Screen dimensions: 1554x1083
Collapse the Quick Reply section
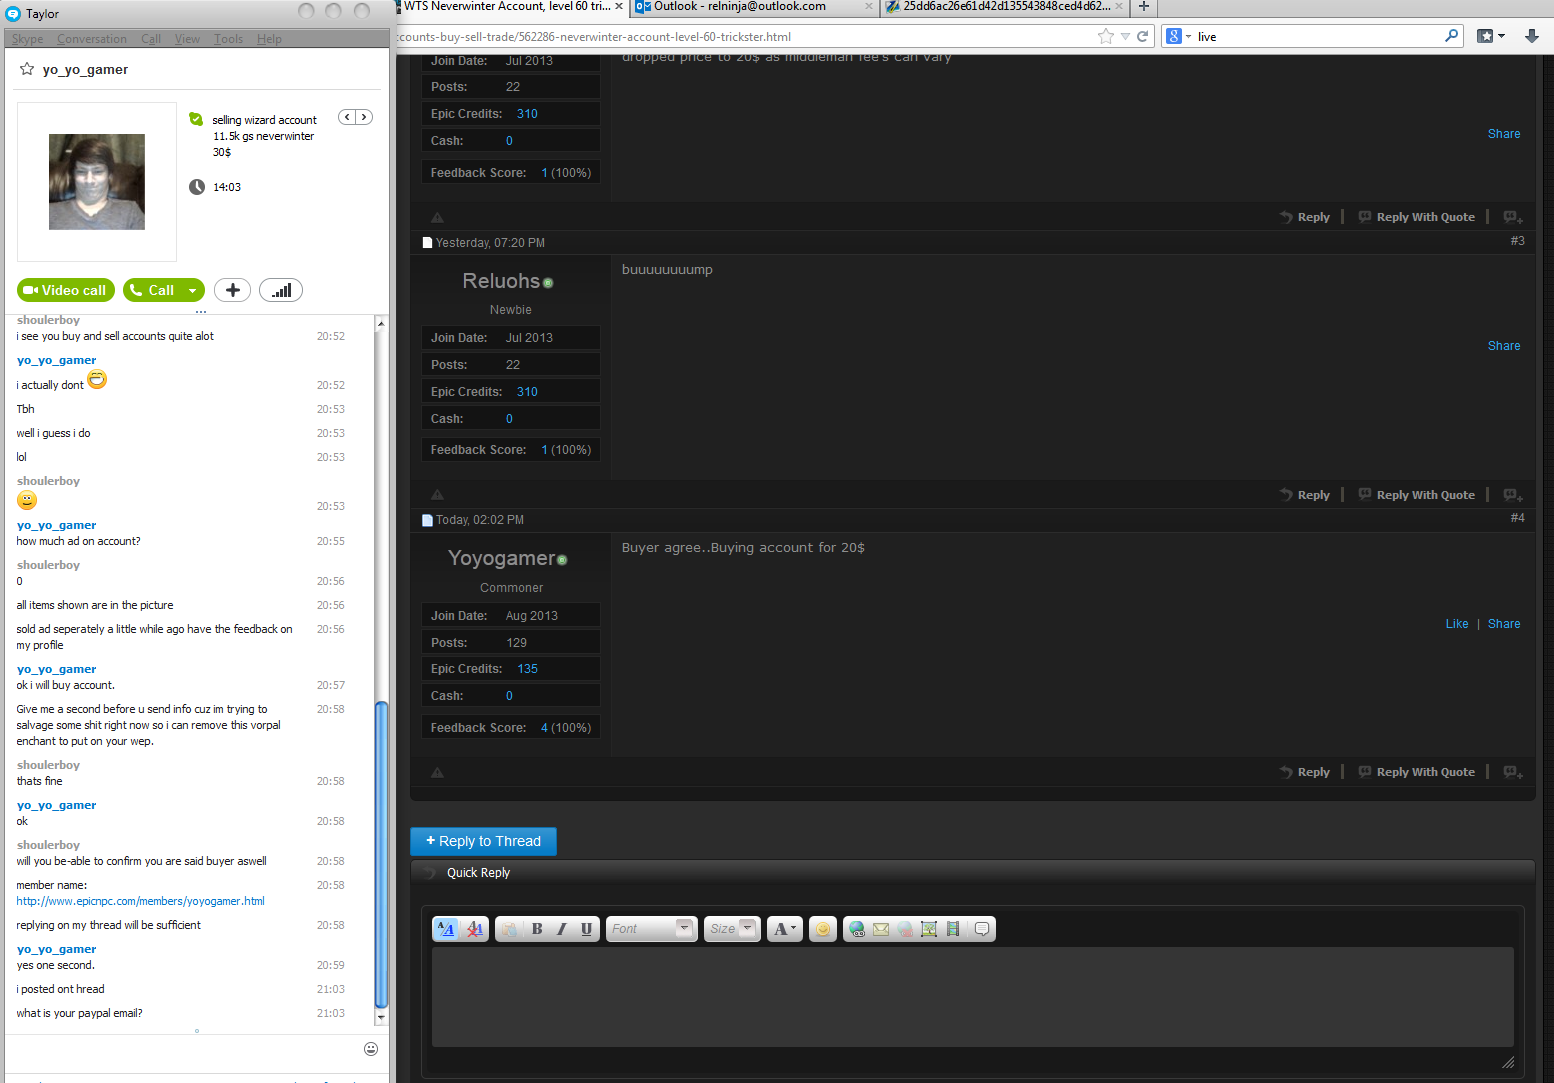[430, 873]
